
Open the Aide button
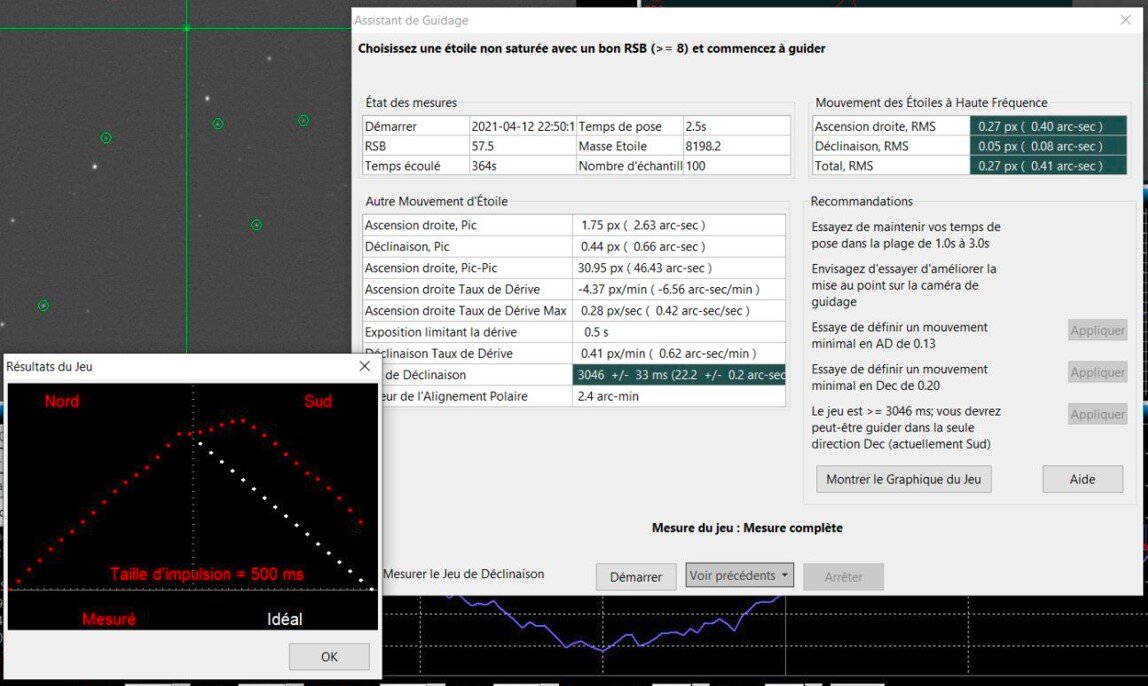click(1083, 480)
